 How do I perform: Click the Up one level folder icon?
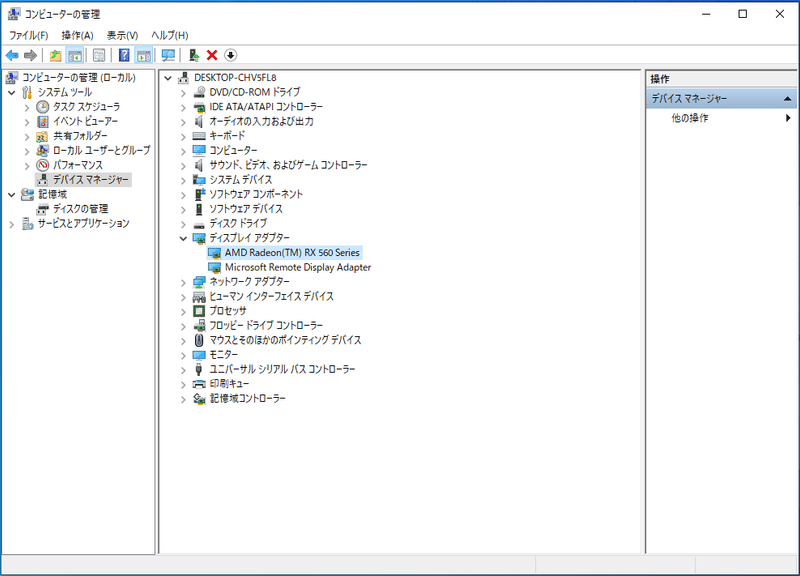[55, 55]
